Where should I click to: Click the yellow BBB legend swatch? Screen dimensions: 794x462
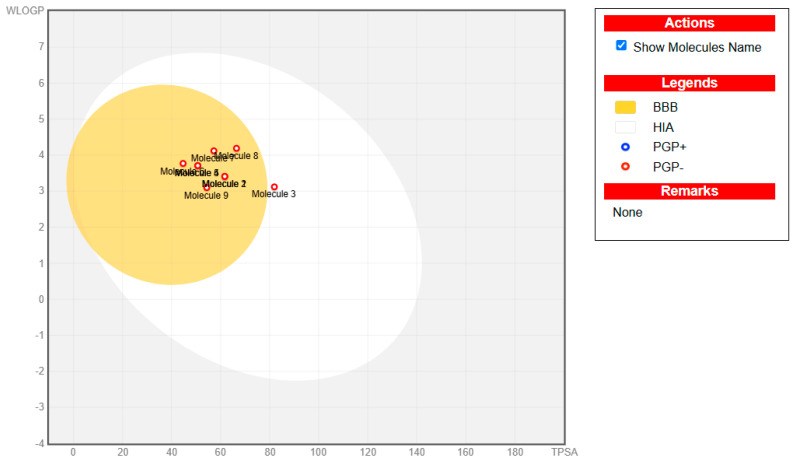coord(625,107)
